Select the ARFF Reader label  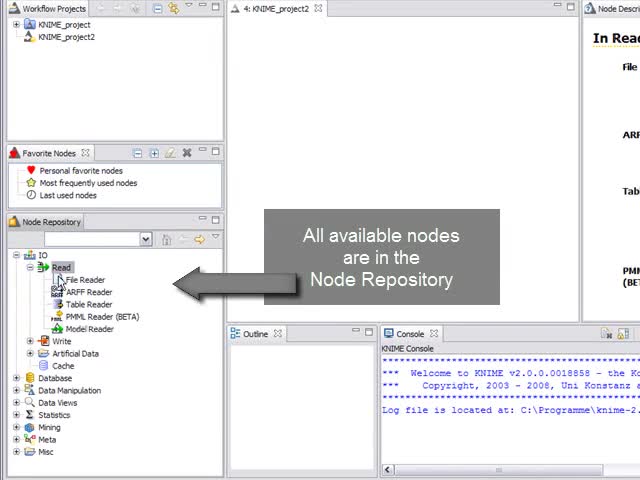[x=89, y=292]
